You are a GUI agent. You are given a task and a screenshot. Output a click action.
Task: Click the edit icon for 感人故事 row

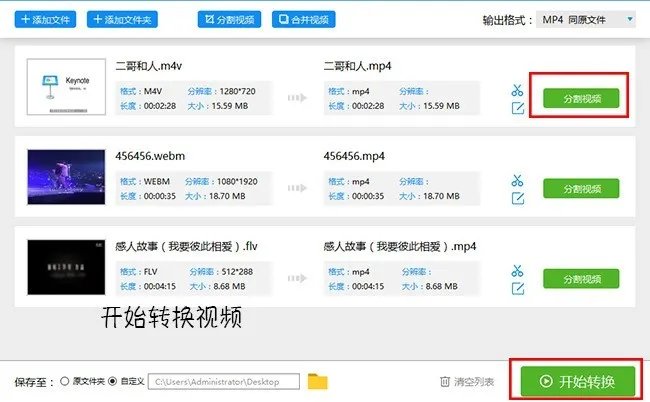[x=518, y=288]
